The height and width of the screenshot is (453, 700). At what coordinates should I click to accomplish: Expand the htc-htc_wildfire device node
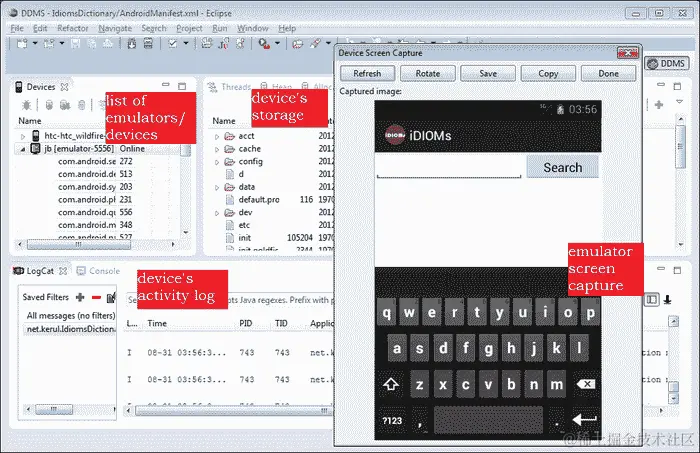(x=23, y=136)
